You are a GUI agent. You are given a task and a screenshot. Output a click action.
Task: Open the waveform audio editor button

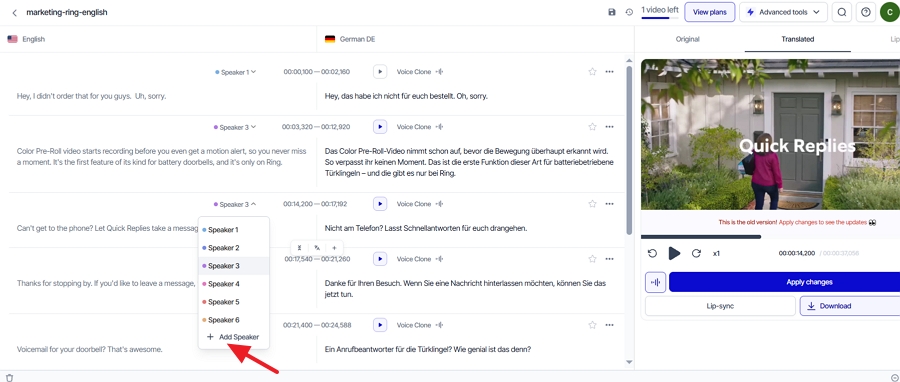click(x=655, y=282)
